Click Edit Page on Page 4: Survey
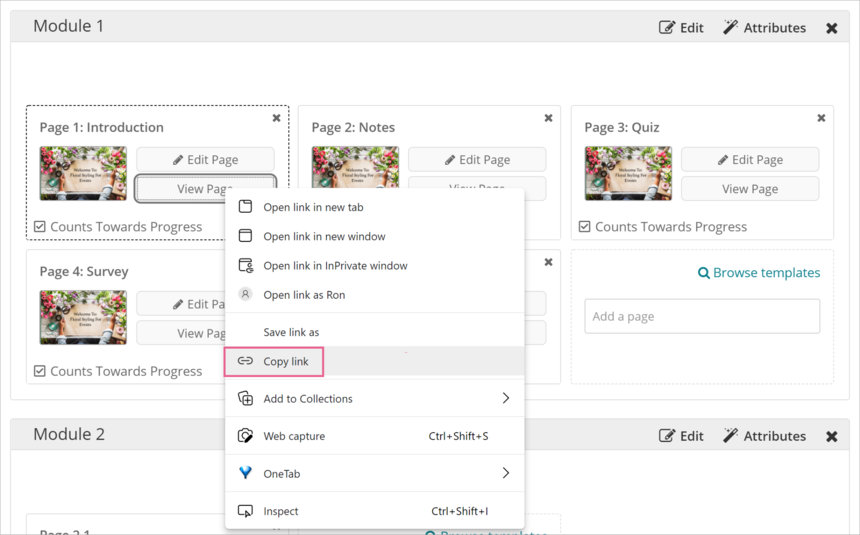 point(181,304)
